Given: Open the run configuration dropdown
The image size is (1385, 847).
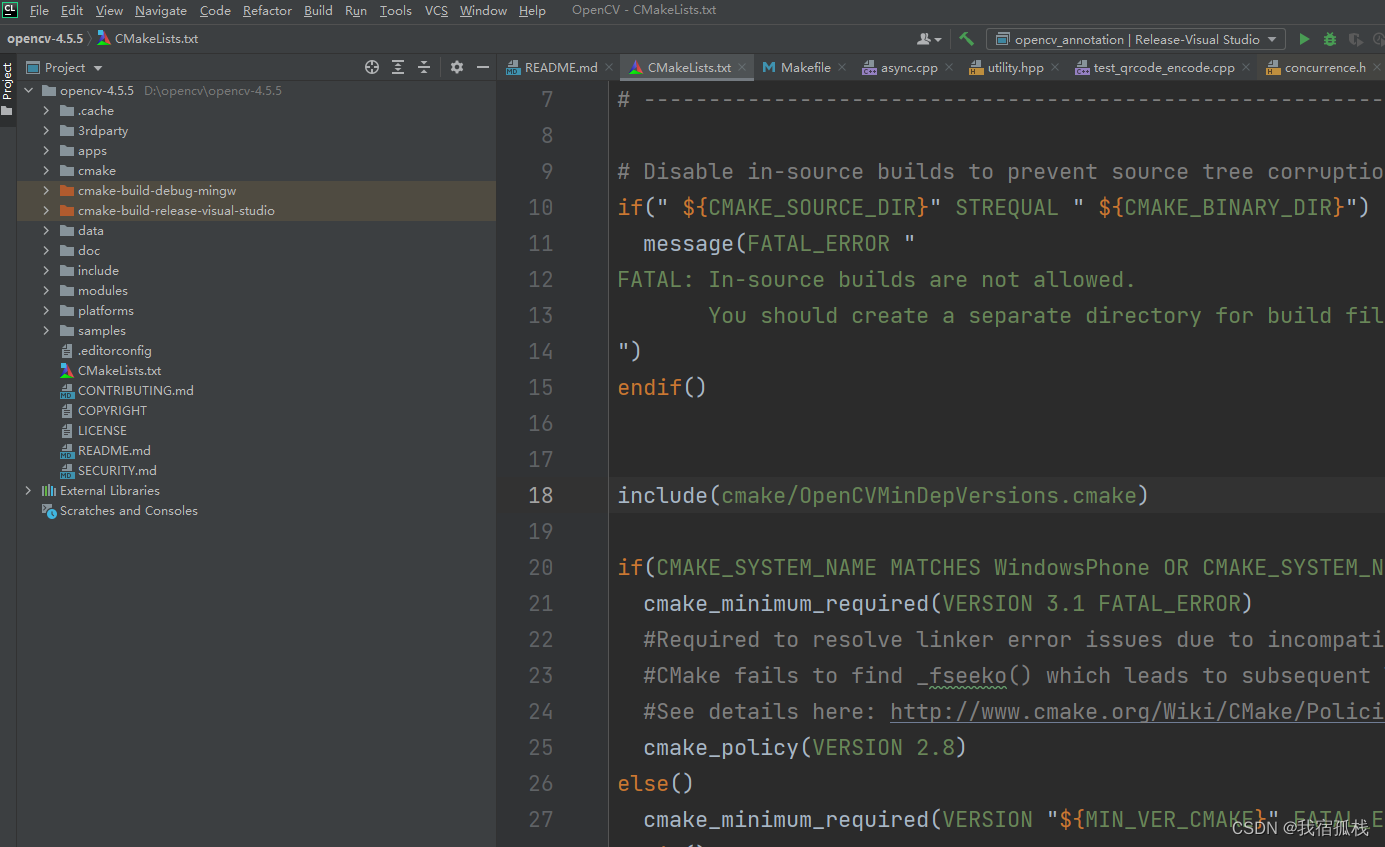Looking at the screenshot, I should pos(1136,39).
